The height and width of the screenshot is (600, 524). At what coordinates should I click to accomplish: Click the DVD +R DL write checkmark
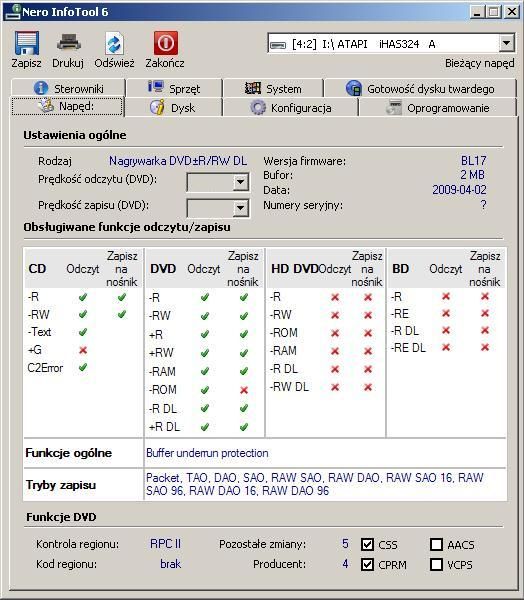(x=244, y=427)
